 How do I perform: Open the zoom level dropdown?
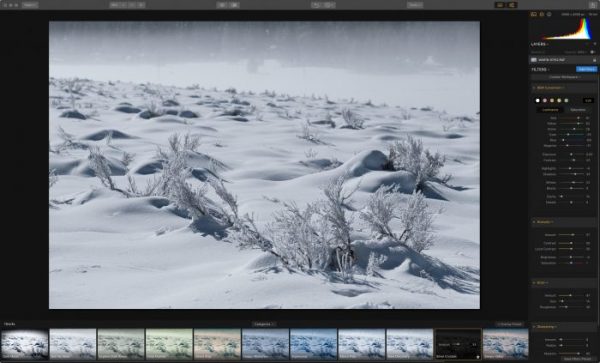[114, 5]
